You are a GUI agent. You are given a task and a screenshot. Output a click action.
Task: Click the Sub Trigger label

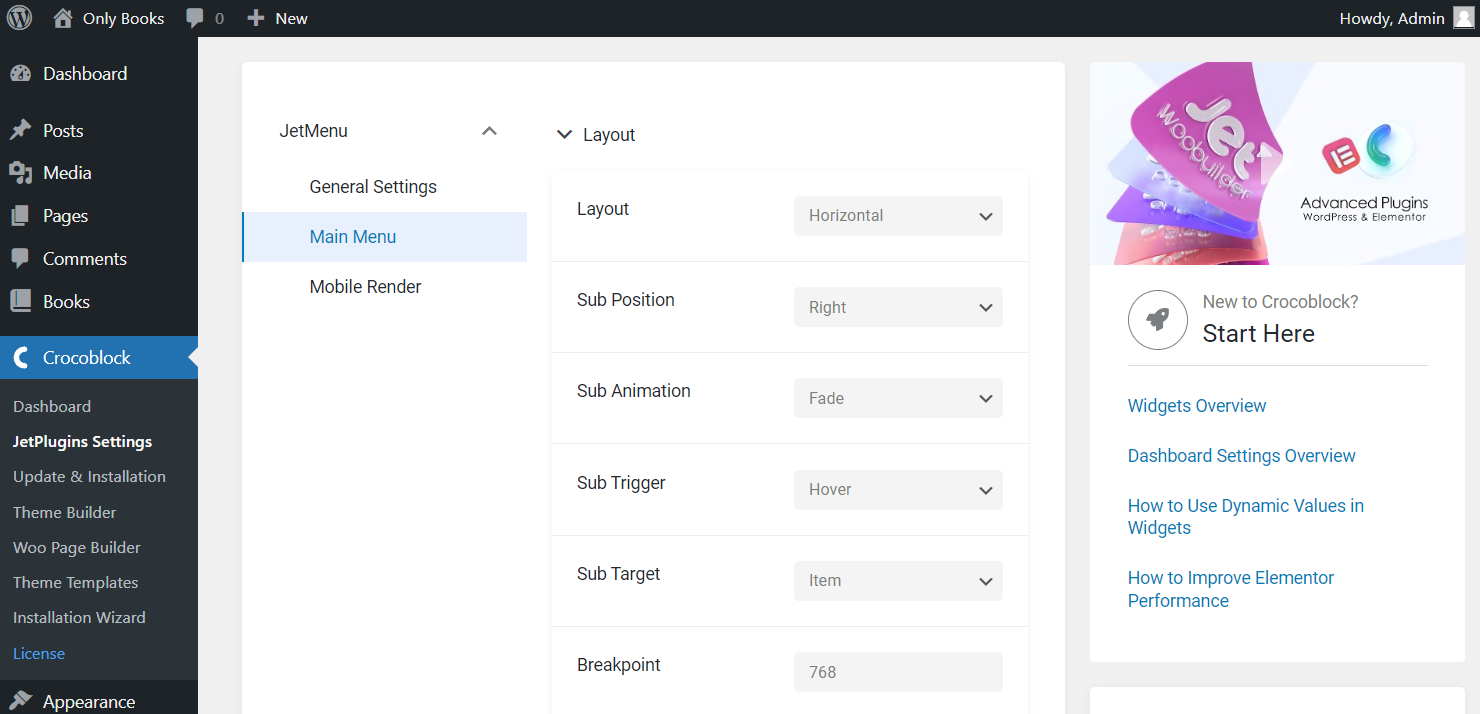pos(621,483)
